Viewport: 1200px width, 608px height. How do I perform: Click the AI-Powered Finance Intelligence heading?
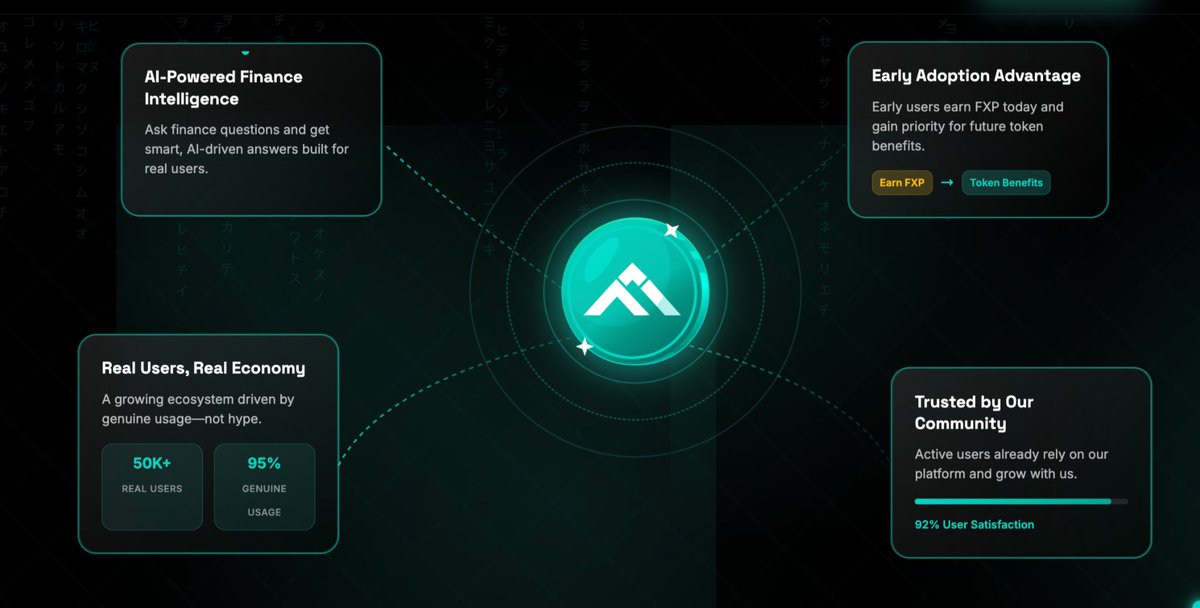(223, 88)
